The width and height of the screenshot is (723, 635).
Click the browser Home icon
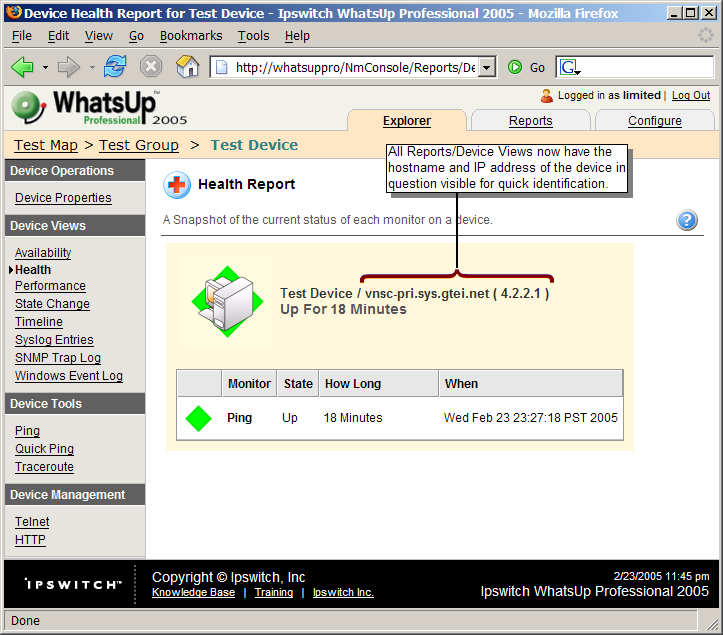[187, 67]
